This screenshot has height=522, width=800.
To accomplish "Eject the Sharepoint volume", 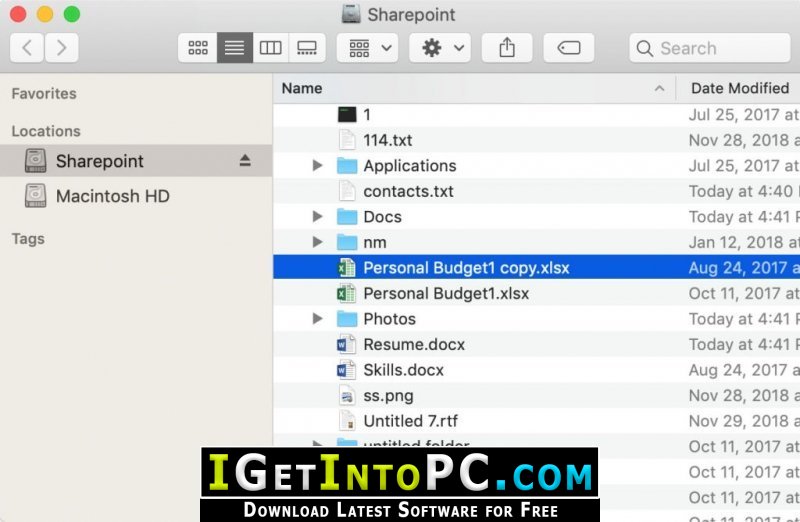I will pyautogui.click(x=245, y=161).
